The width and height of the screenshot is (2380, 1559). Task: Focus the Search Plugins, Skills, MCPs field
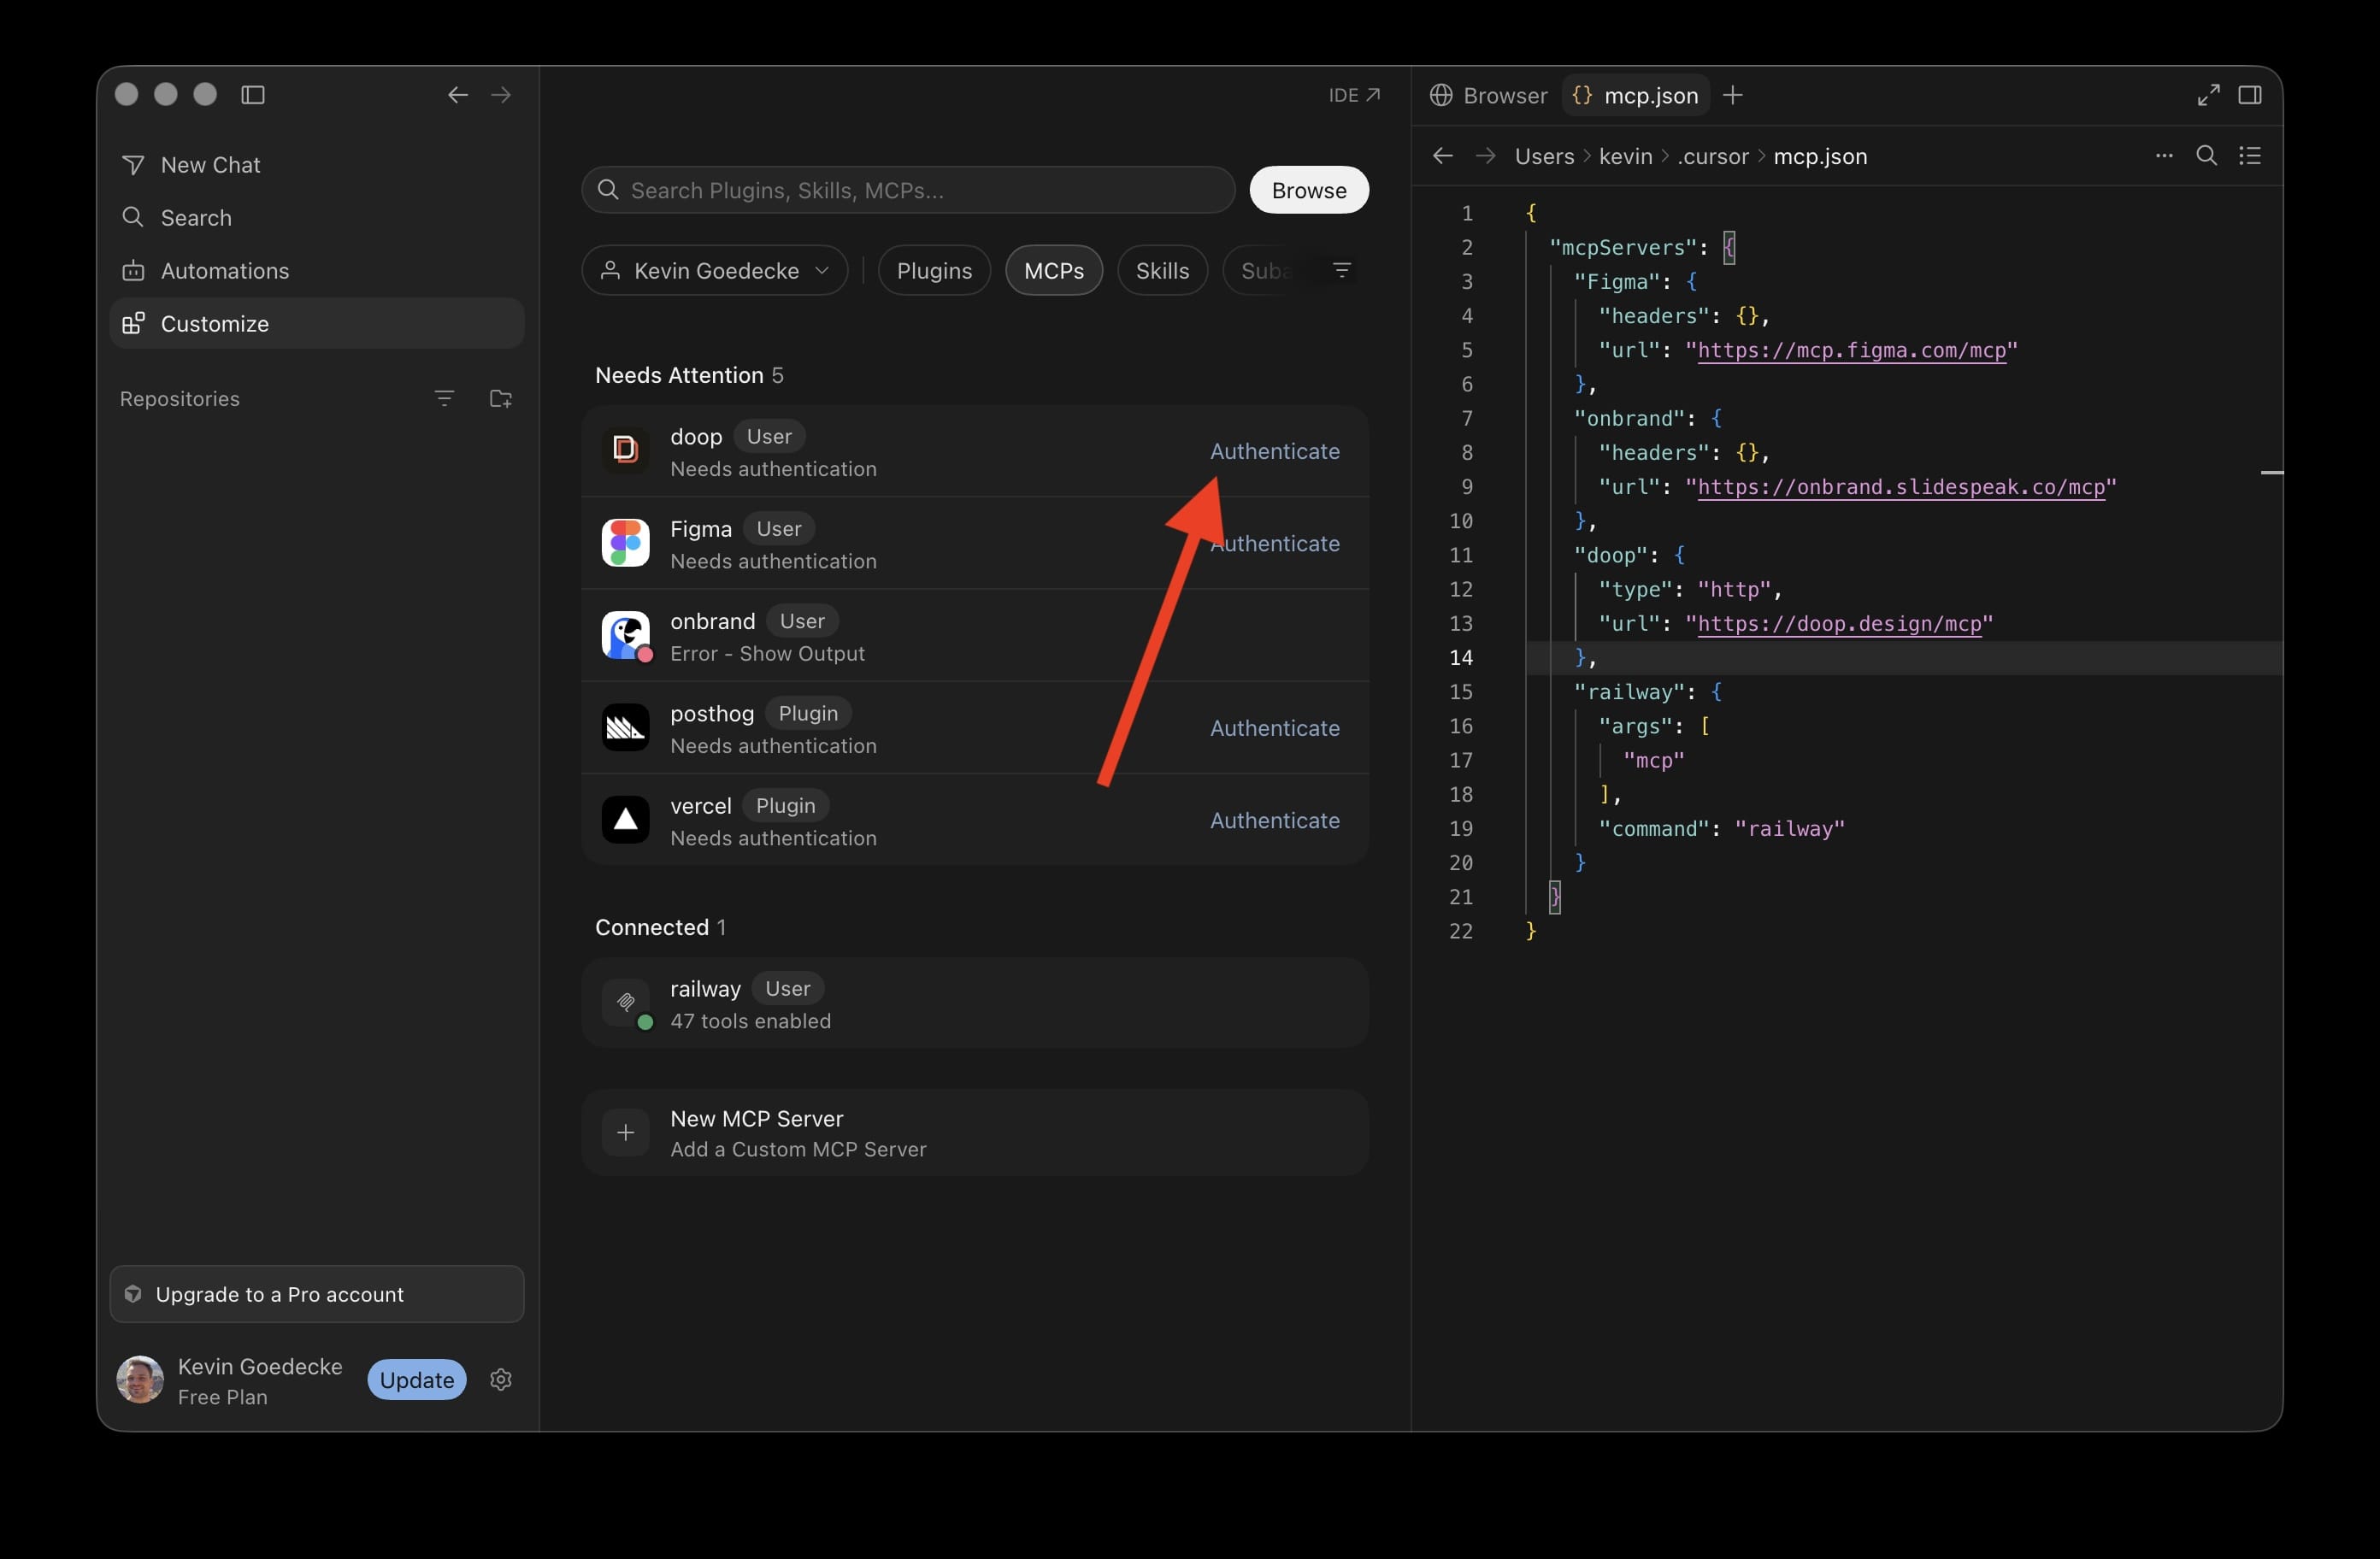[908, 190]
